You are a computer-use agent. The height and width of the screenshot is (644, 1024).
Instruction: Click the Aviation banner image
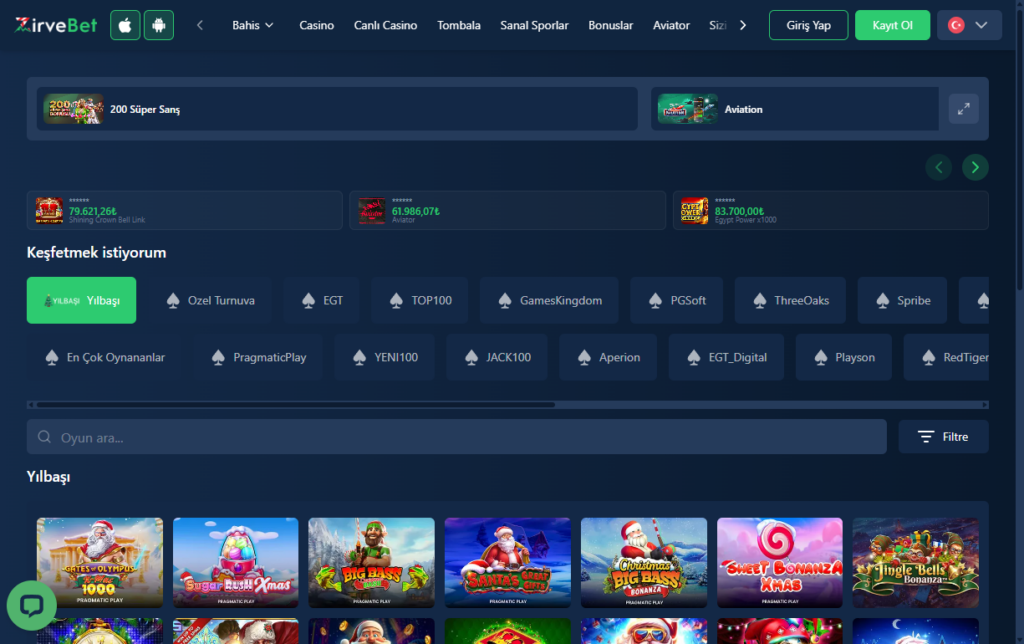[x=688, y=109]
